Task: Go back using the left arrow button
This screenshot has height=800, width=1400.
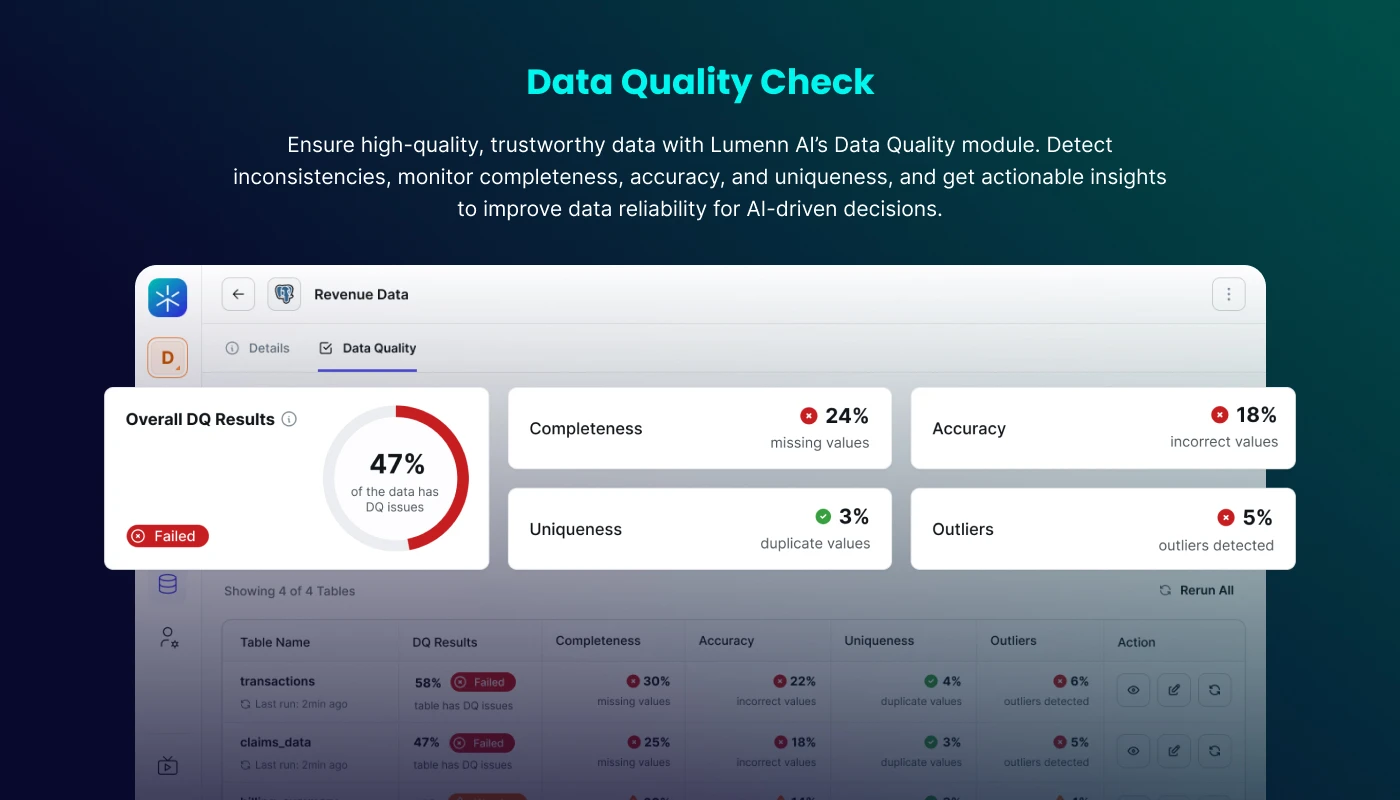Action: pos(238,294)
